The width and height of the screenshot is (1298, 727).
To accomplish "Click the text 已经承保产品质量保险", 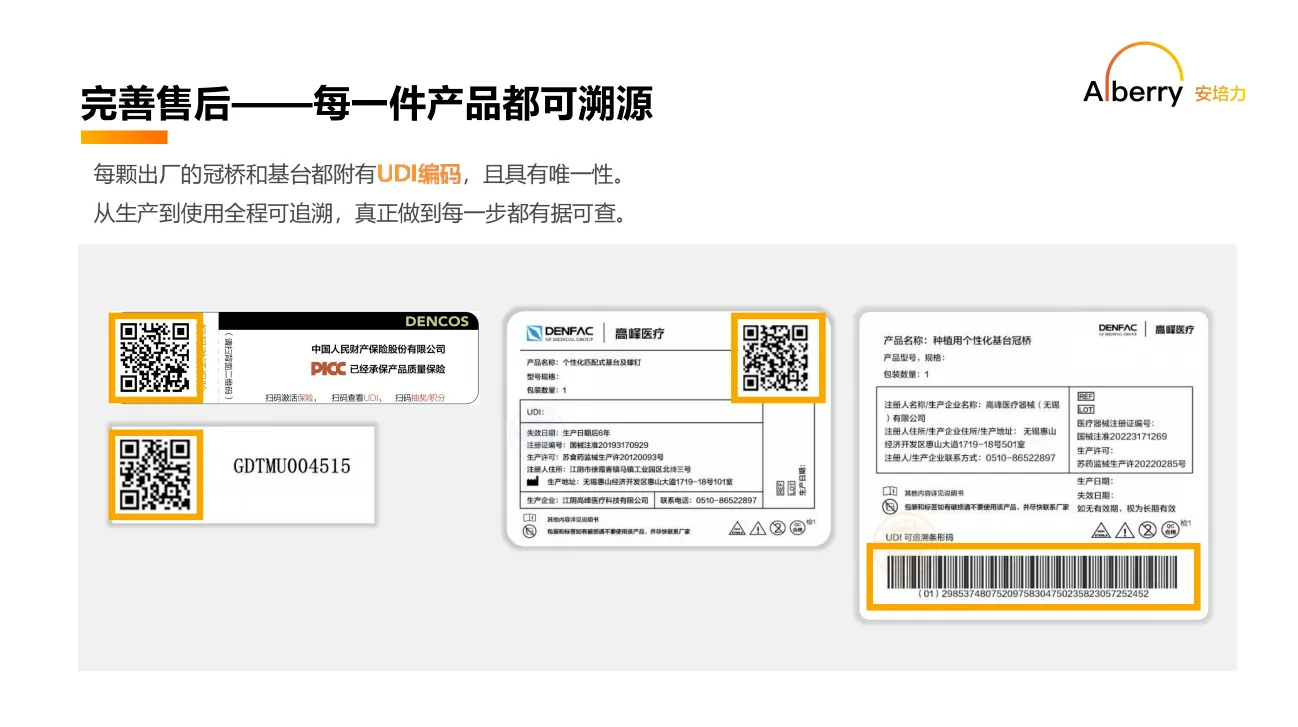I will coord(397,369).
